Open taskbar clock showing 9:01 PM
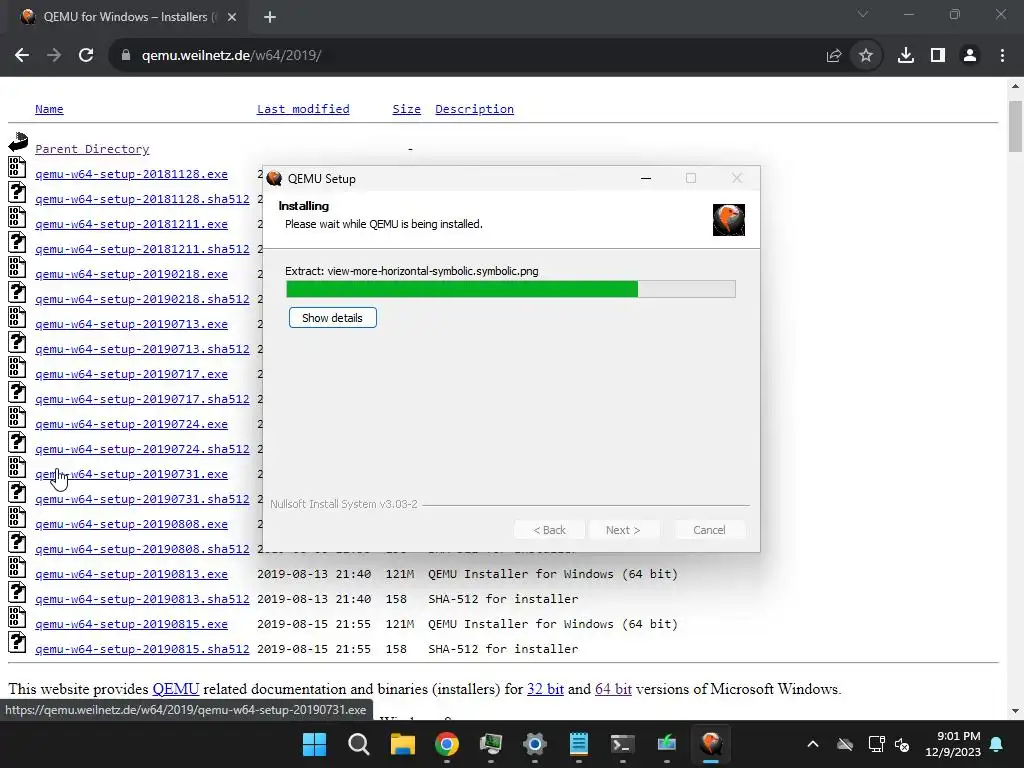Image resolution: width=1024 pixels, height=768 pixels. (x=953, y=744)
